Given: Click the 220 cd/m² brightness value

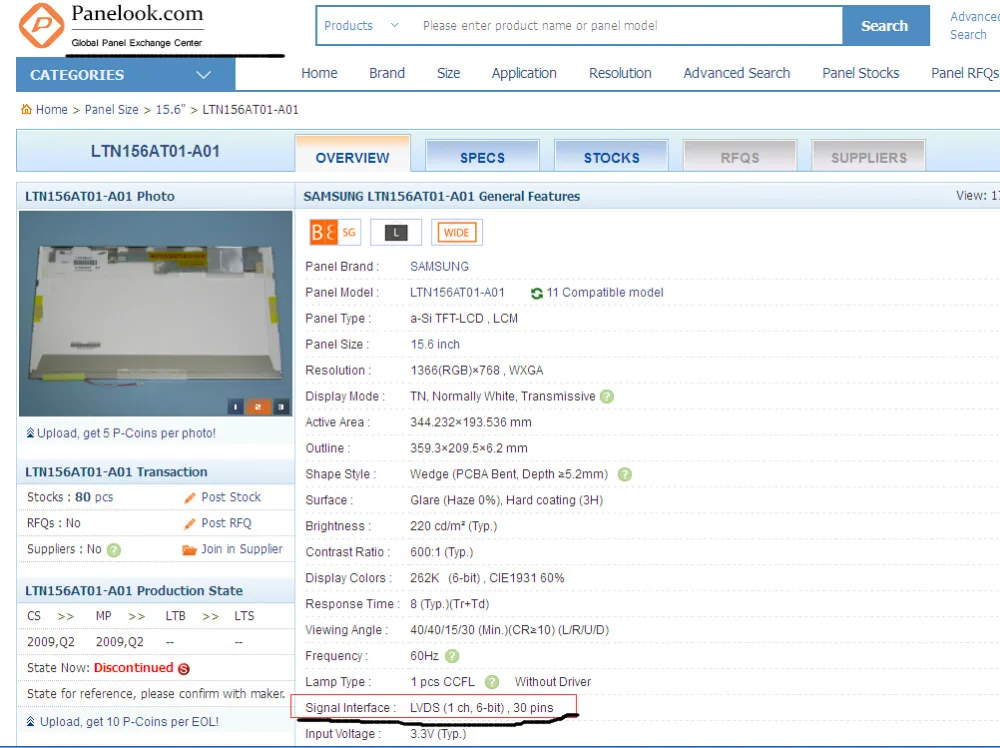Looking at the screenshot, I should click(453, 526).
